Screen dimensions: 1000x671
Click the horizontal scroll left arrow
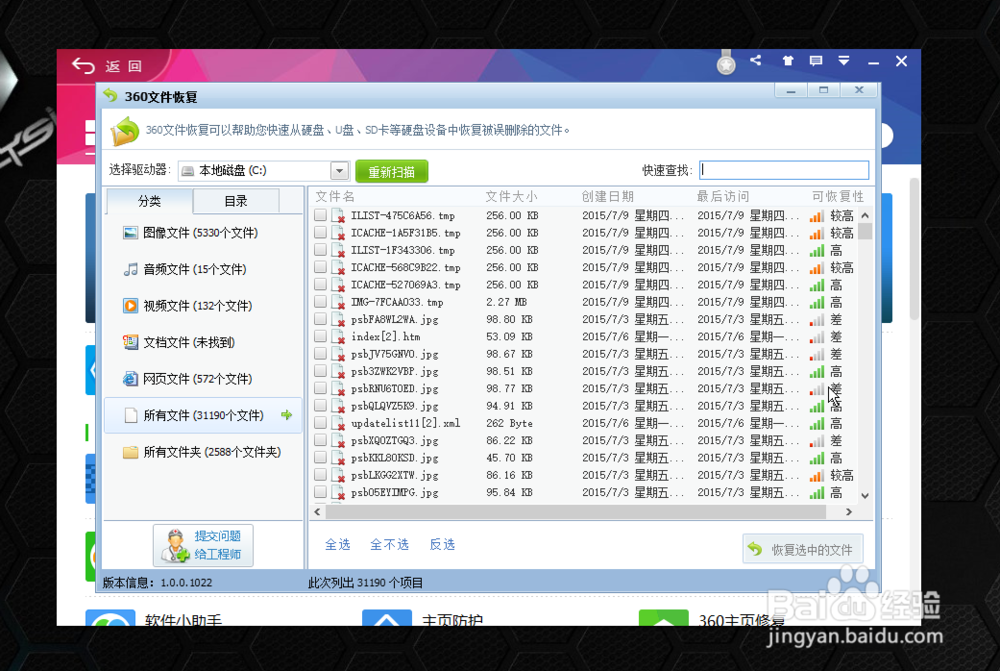pyautogui.click(x=318, y=512)
